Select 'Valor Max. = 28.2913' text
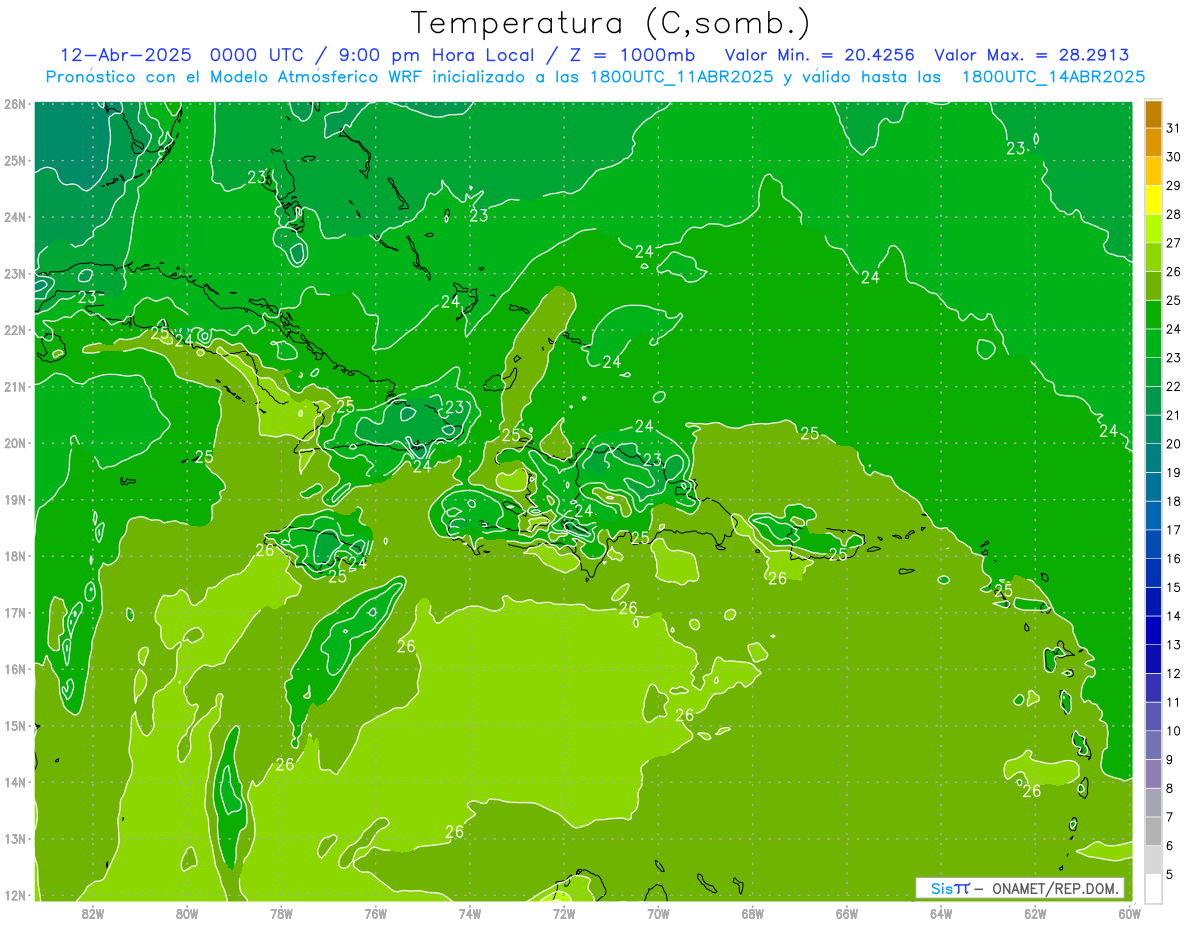Image resolution: width=1200 pixels, height=927 pixels. tap(1032, 55)
